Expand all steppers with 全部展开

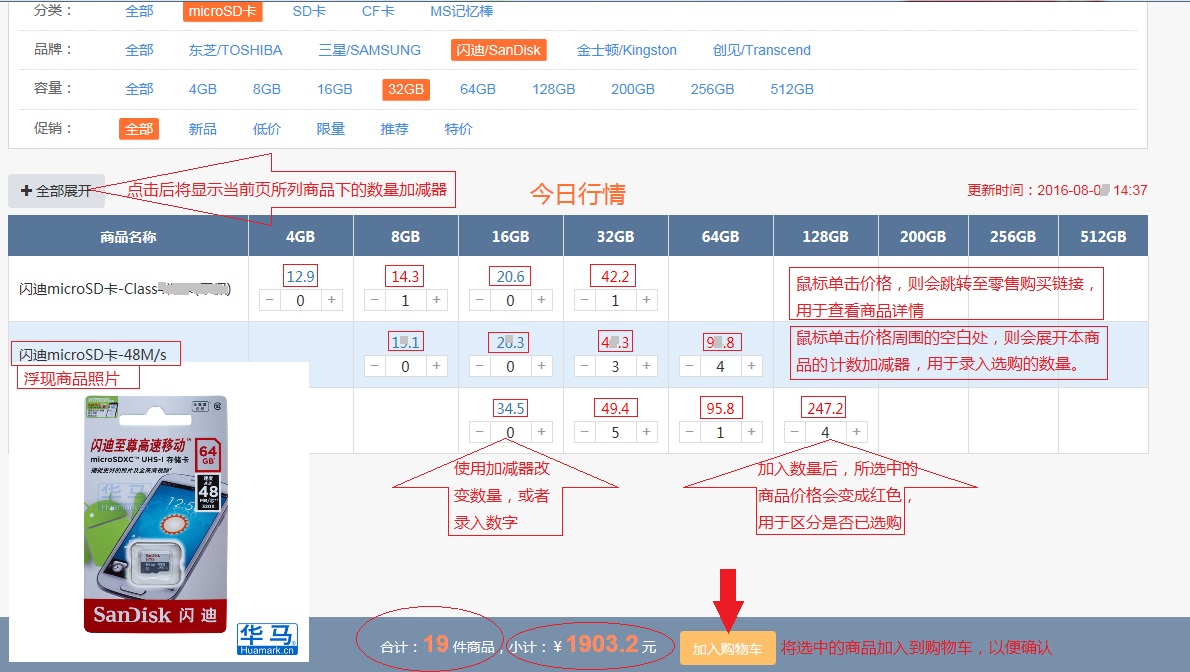tap(56, 191)
